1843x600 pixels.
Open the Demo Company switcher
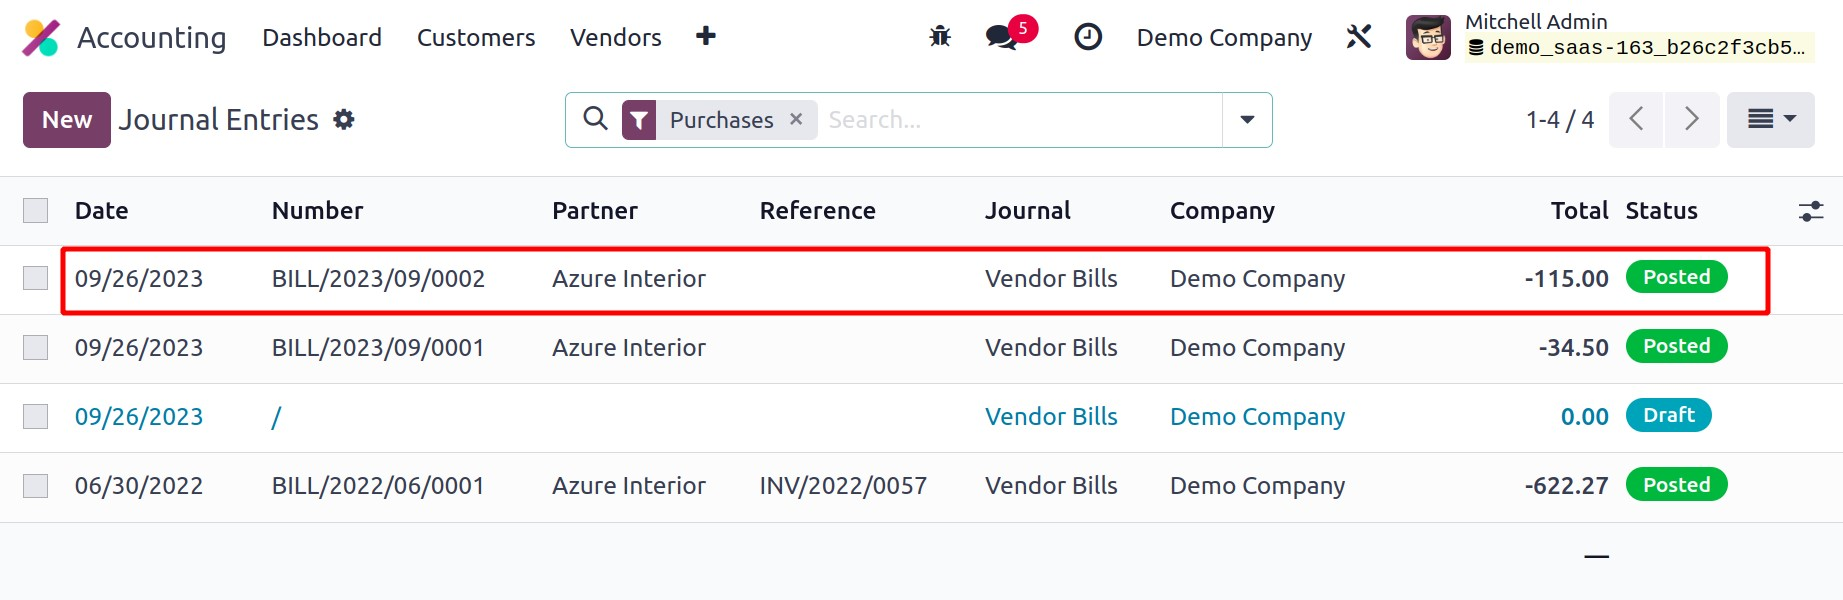(x=1224, y=38)
